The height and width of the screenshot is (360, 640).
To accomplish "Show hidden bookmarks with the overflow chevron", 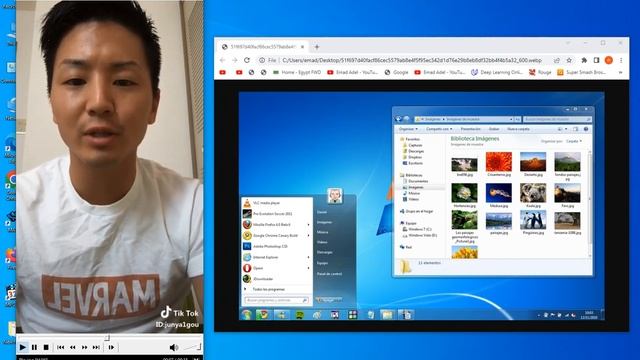I will (x=620, y=72).
